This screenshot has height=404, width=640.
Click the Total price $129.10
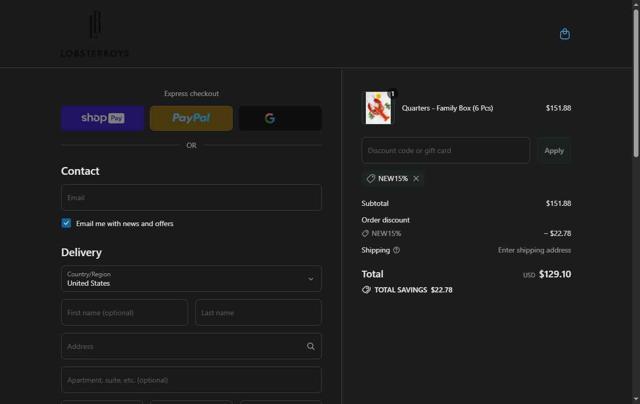[555, 274]
